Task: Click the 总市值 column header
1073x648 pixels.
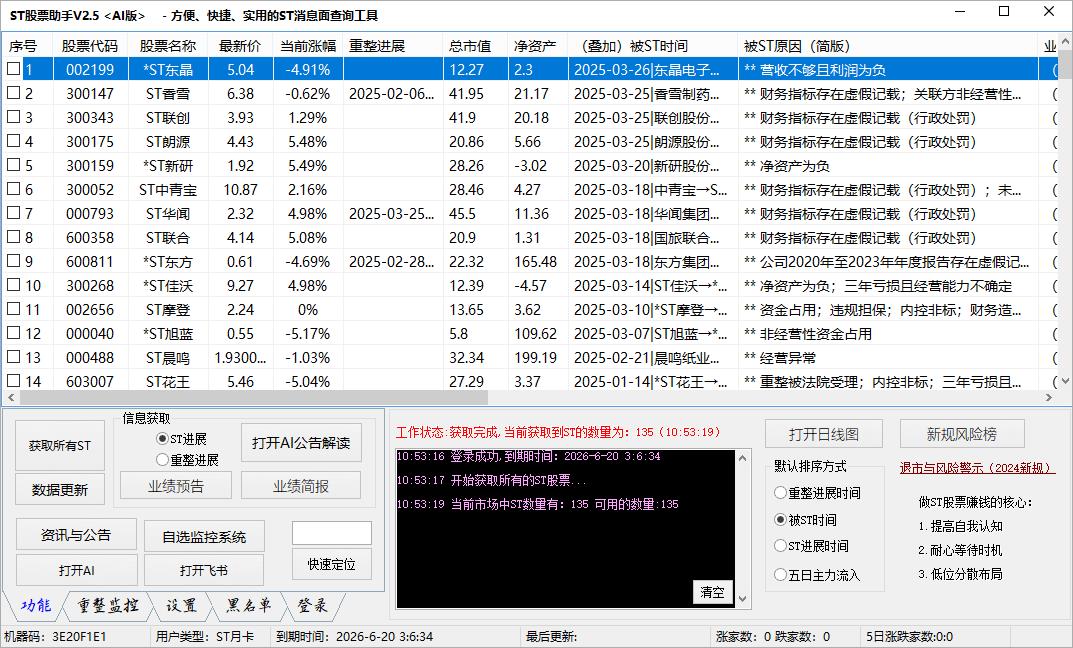Action: [x=475, y=46]
